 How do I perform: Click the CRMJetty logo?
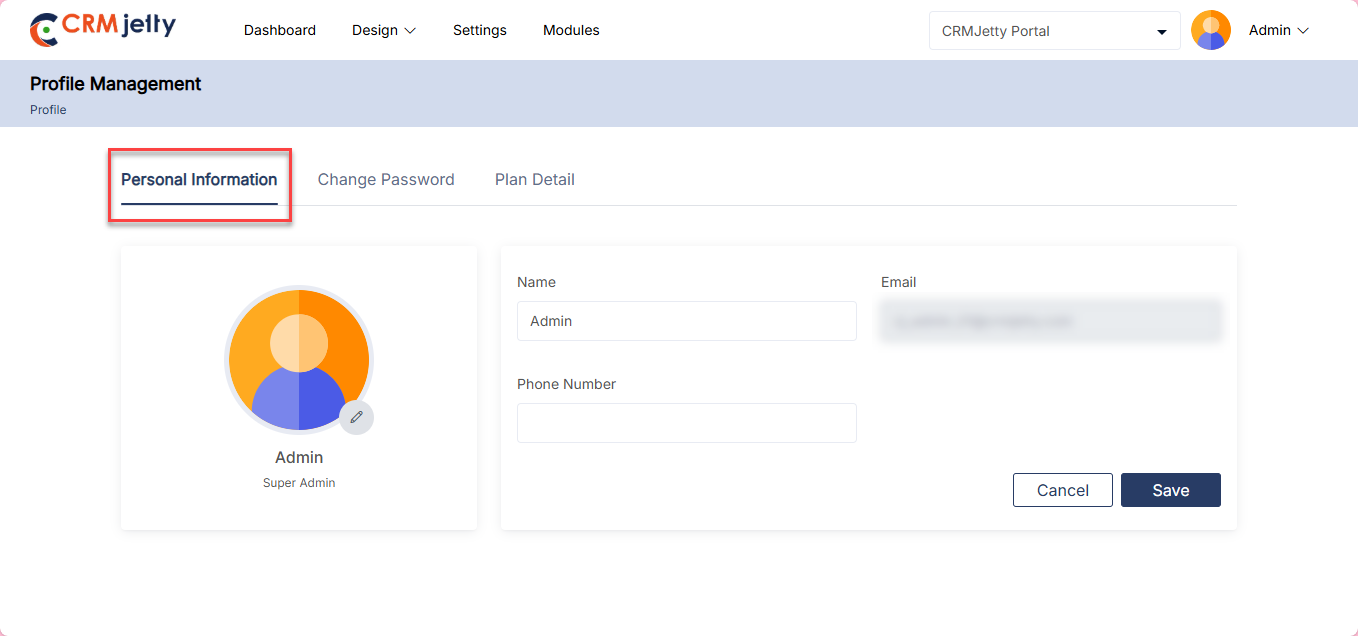pos(102,29)
